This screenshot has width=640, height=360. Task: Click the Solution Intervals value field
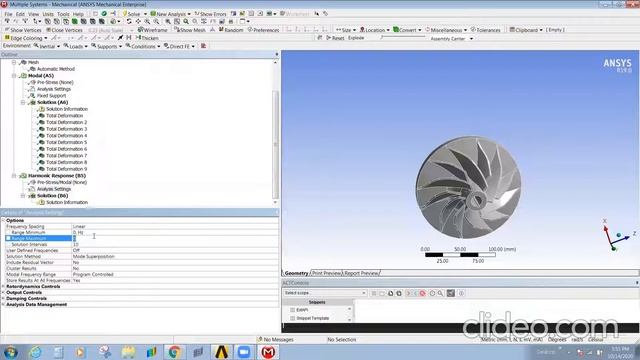pyautogui.click(x=175, y=244)
